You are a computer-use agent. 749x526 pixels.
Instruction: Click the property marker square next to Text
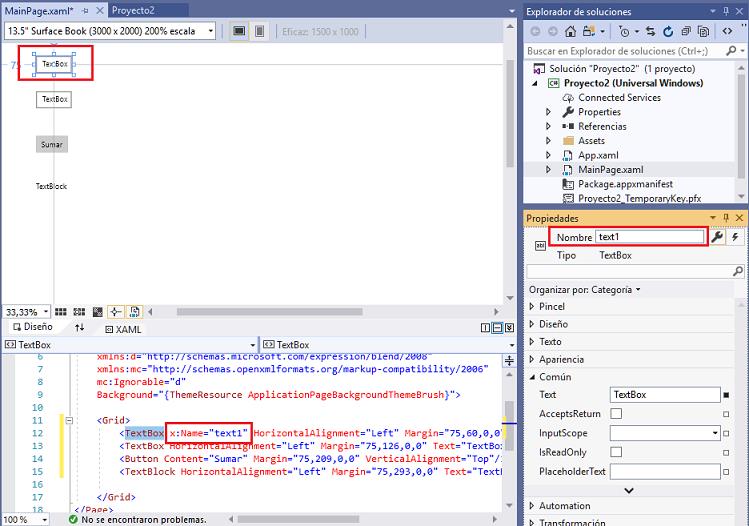click(x=726, y=395)
